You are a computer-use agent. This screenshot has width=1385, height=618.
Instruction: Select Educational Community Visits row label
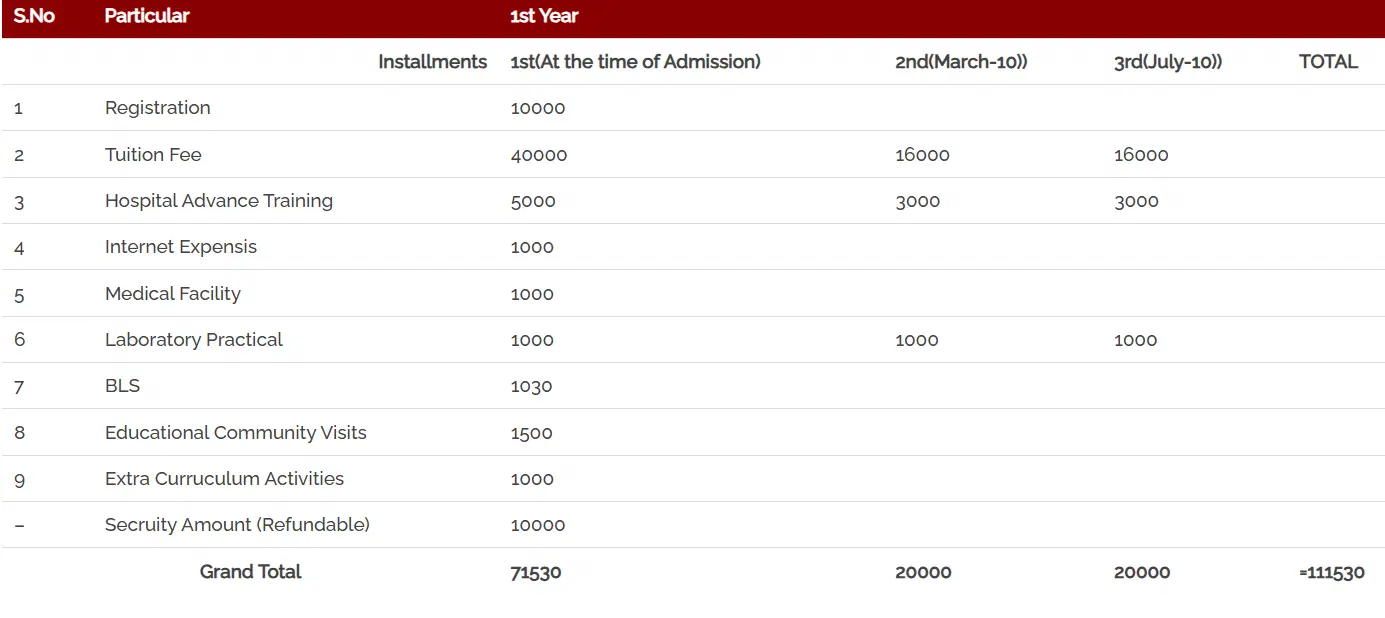pyautogui.click(x=236, y=433)
